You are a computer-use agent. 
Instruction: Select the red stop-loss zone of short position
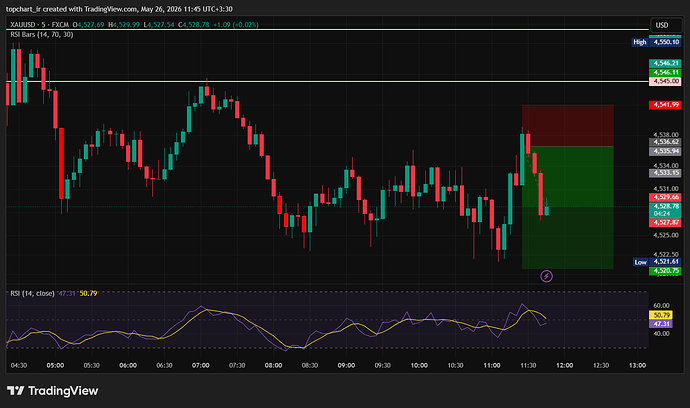pos(568,125)
